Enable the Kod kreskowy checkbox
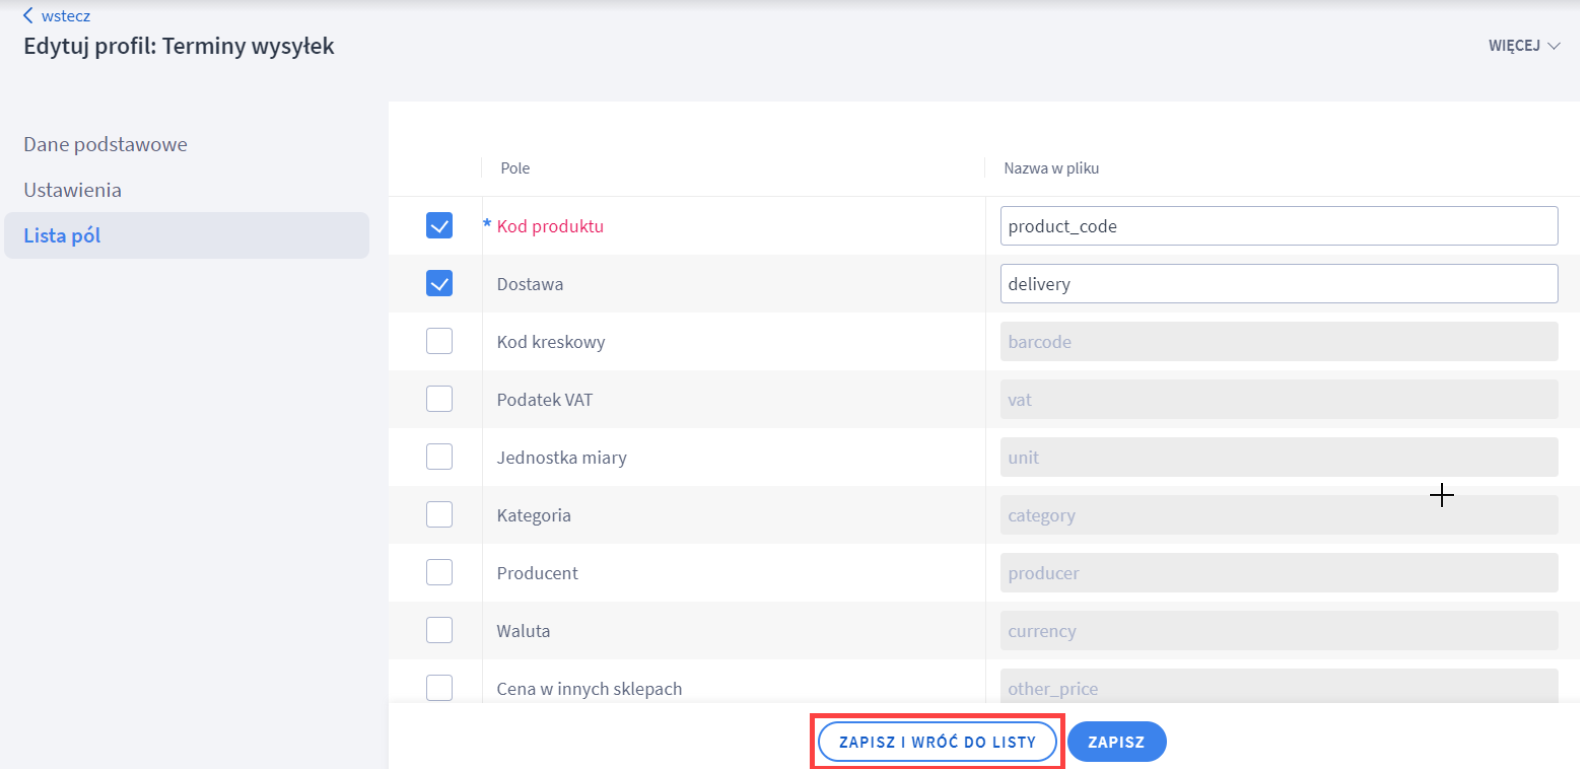Screen dimensions: 1580x769 point(439,341)
